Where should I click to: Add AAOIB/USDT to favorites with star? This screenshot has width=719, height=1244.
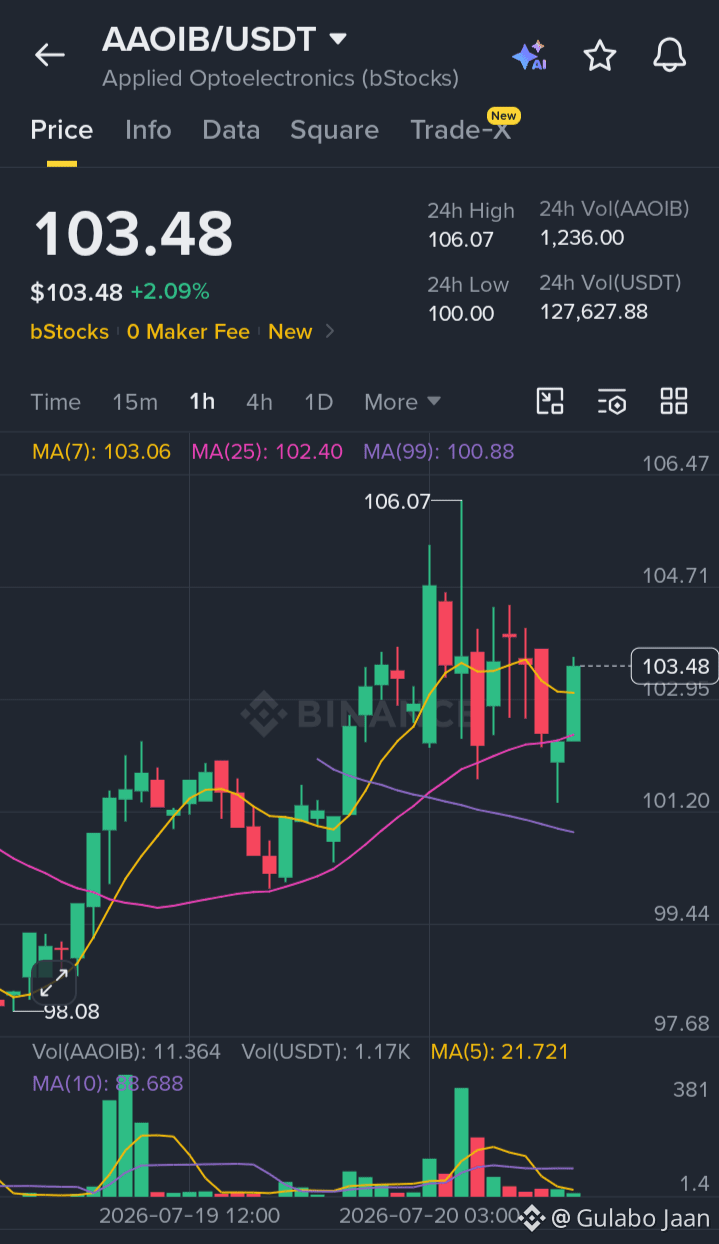599,55
